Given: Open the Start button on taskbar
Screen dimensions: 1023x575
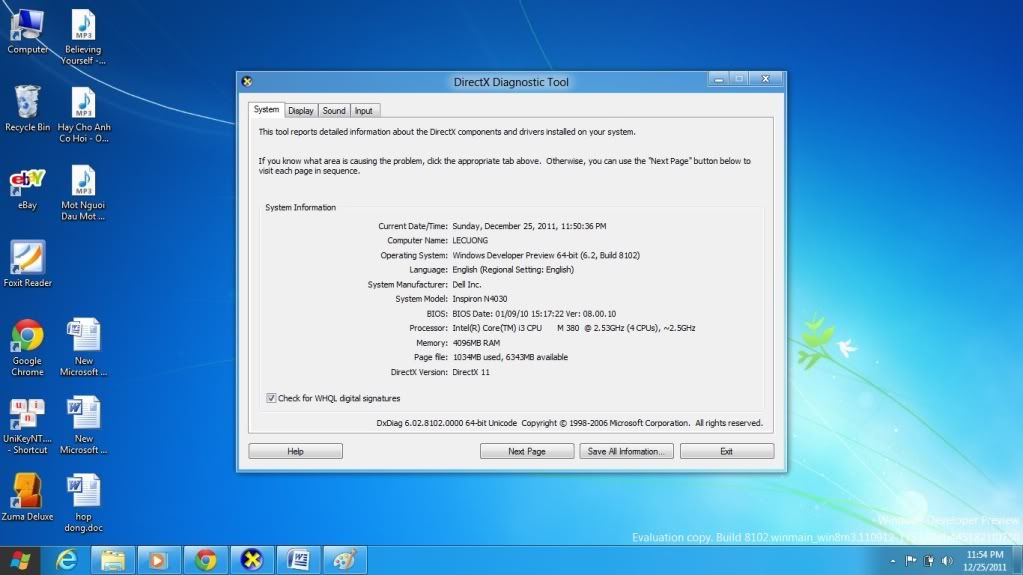Looking at the screenshot, I should (20, 560).
